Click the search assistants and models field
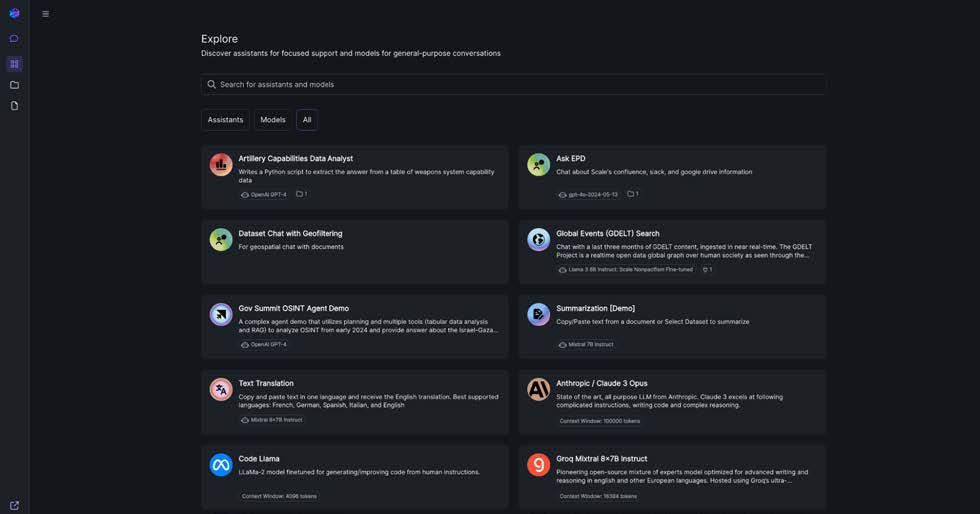The height and width of the screenshot is (514, 980). pos(513,85)
